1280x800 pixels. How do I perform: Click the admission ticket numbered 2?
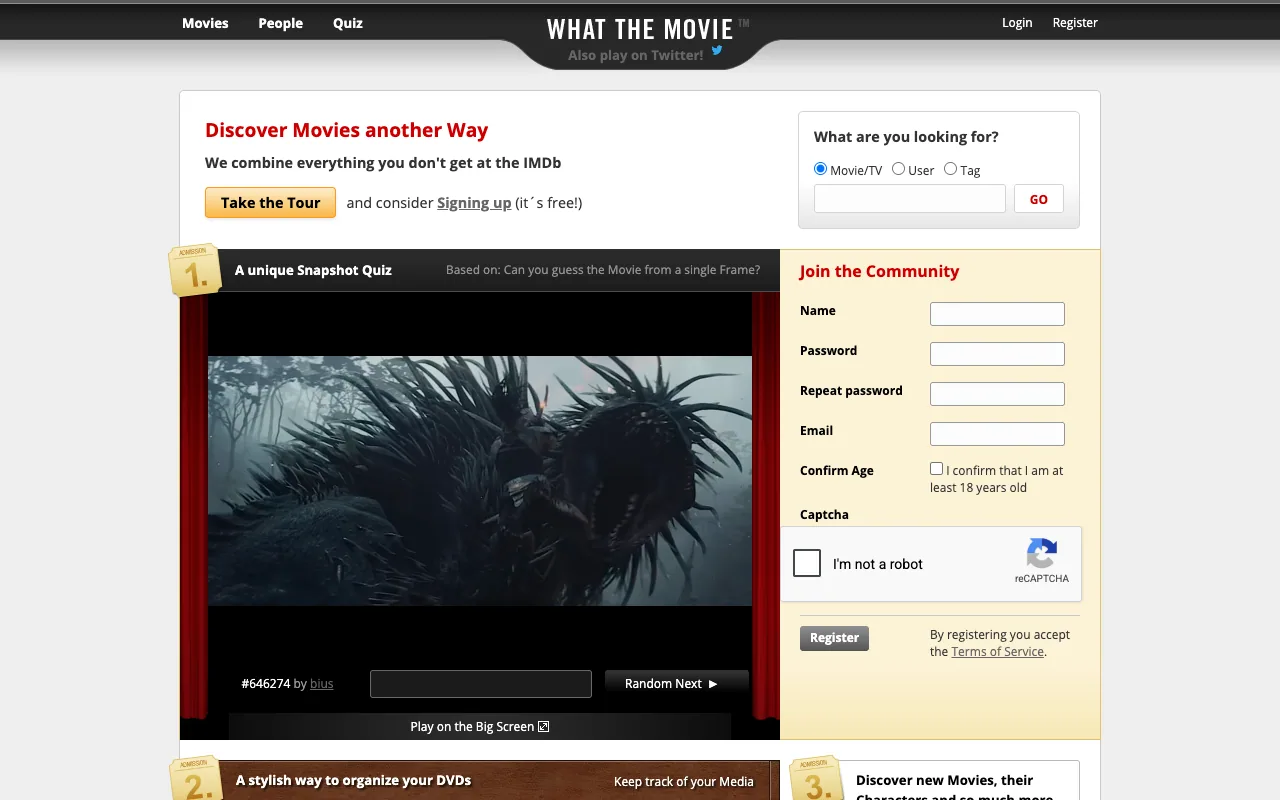tap(196, 777)
